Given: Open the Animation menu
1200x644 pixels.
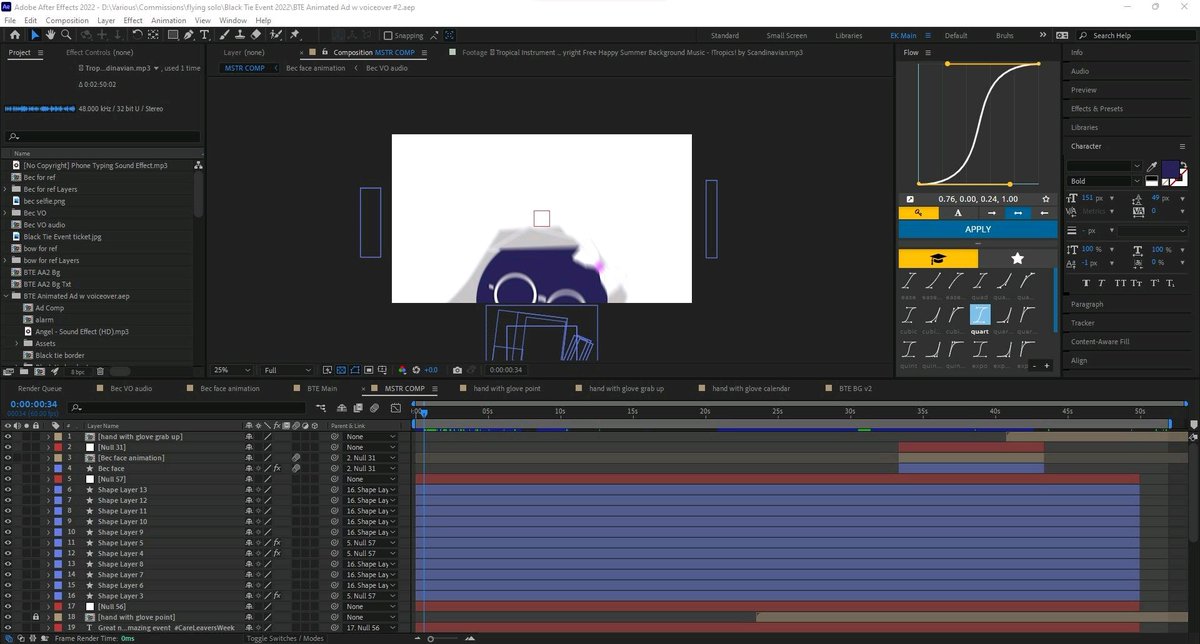Looking at the screenshot, I should [x=168, y=20].
